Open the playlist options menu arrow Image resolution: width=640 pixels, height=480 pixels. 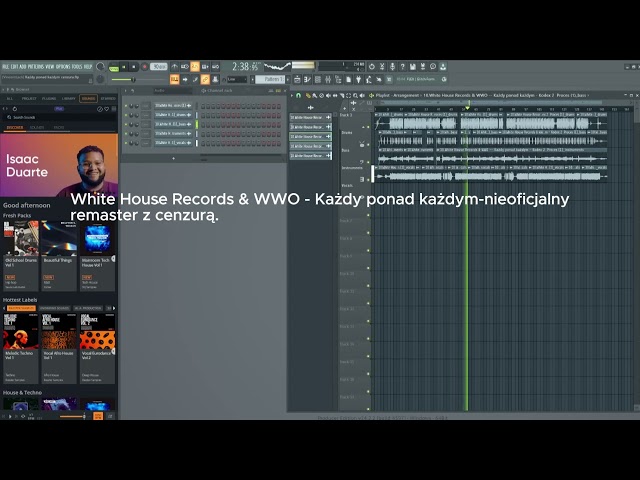(291, 95)
